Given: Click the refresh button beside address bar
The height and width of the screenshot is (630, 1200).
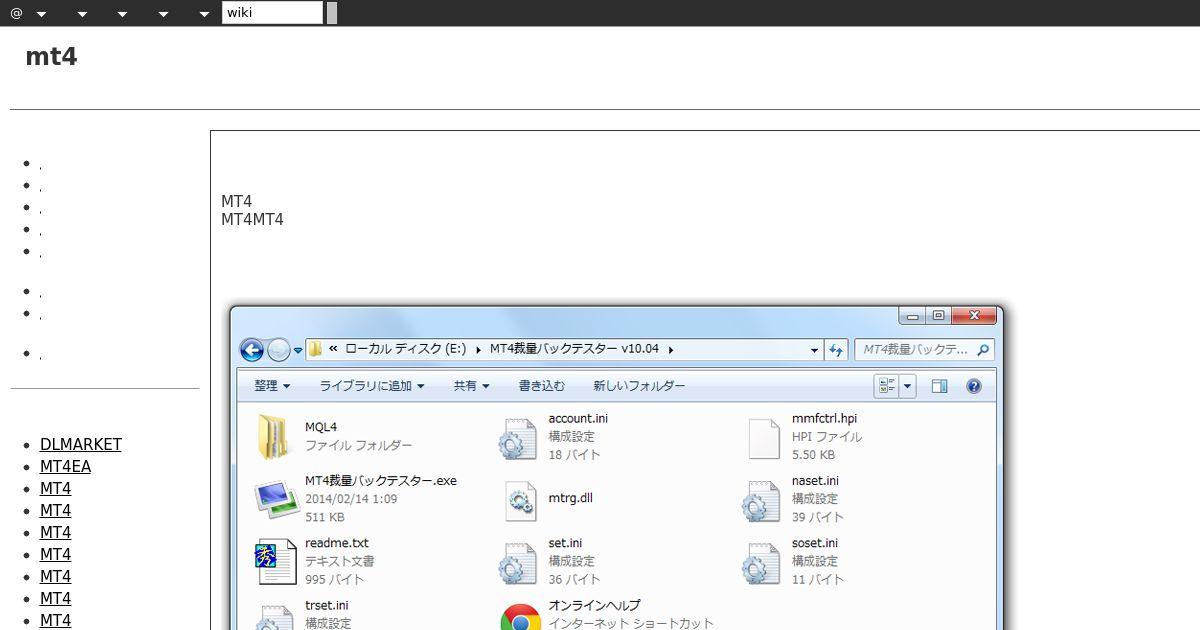Looking at the screenshot, I should [x=837, y=350].
